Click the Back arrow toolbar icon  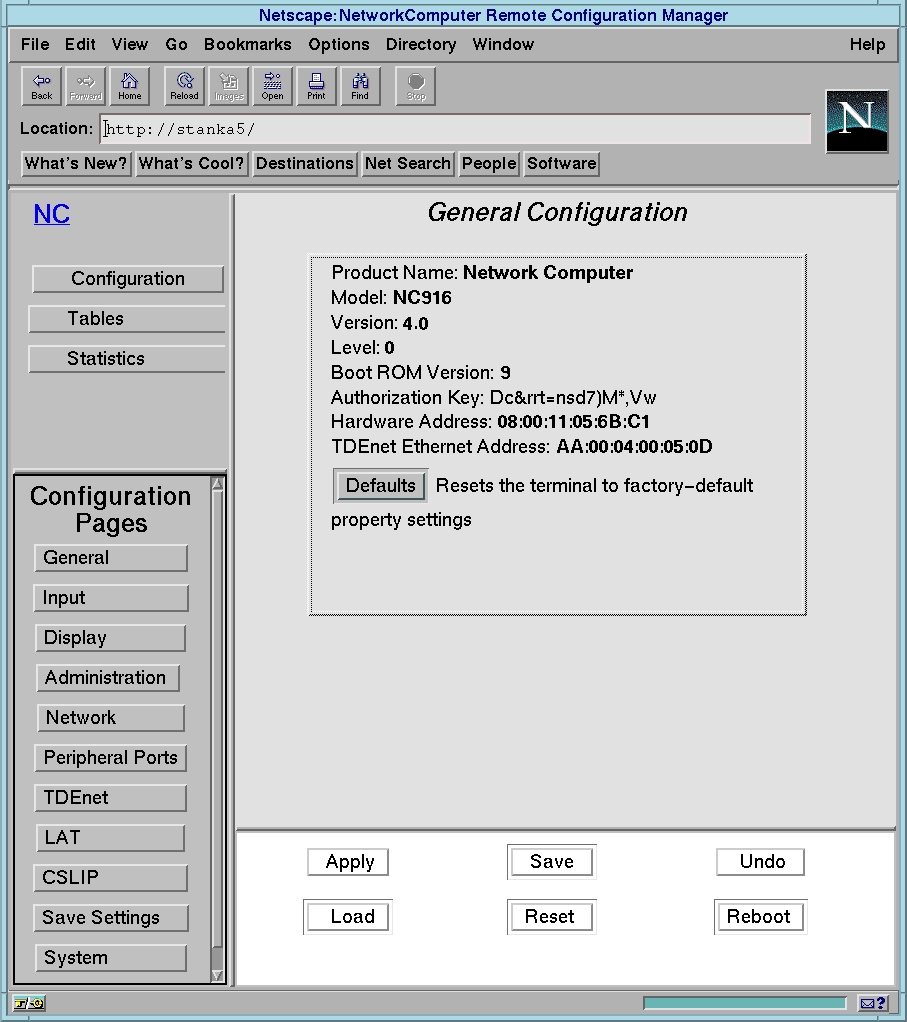[x=42, y=86]
